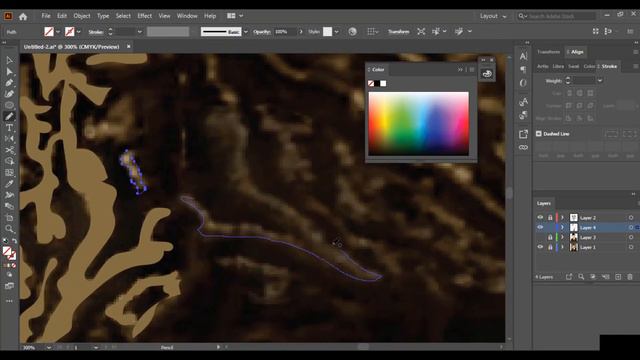Select the active Pencil tool
Image resolution: width=640 pixels, height=360 pixels.
click(x=9, y=117)
